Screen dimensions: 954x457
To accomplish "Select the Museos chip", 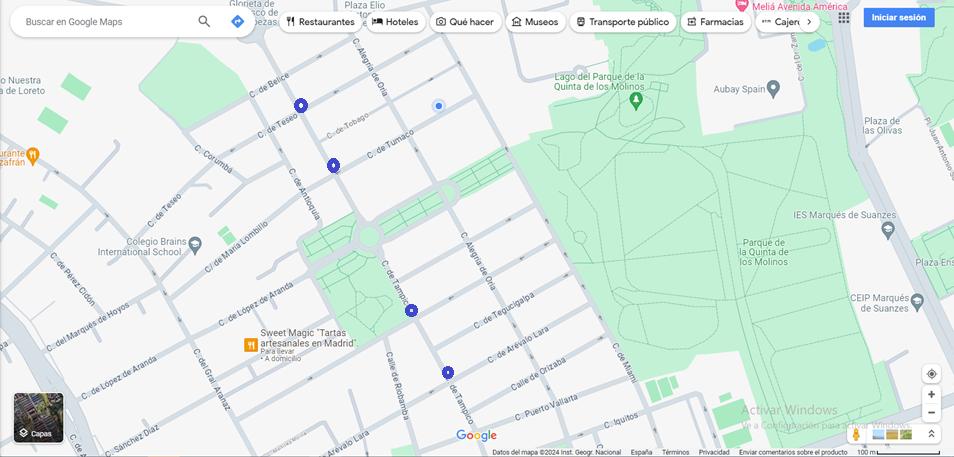I will pyautogui.click(x=535, y=22).
